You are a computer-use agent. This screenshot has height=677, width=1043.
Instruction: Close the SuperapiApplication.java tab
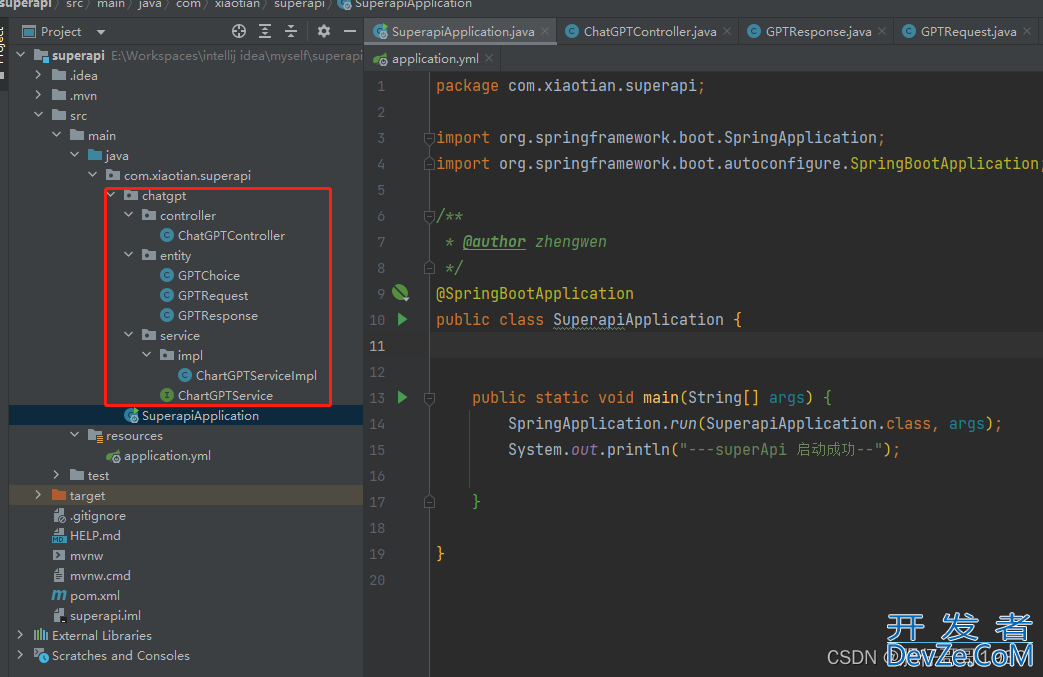545,31
